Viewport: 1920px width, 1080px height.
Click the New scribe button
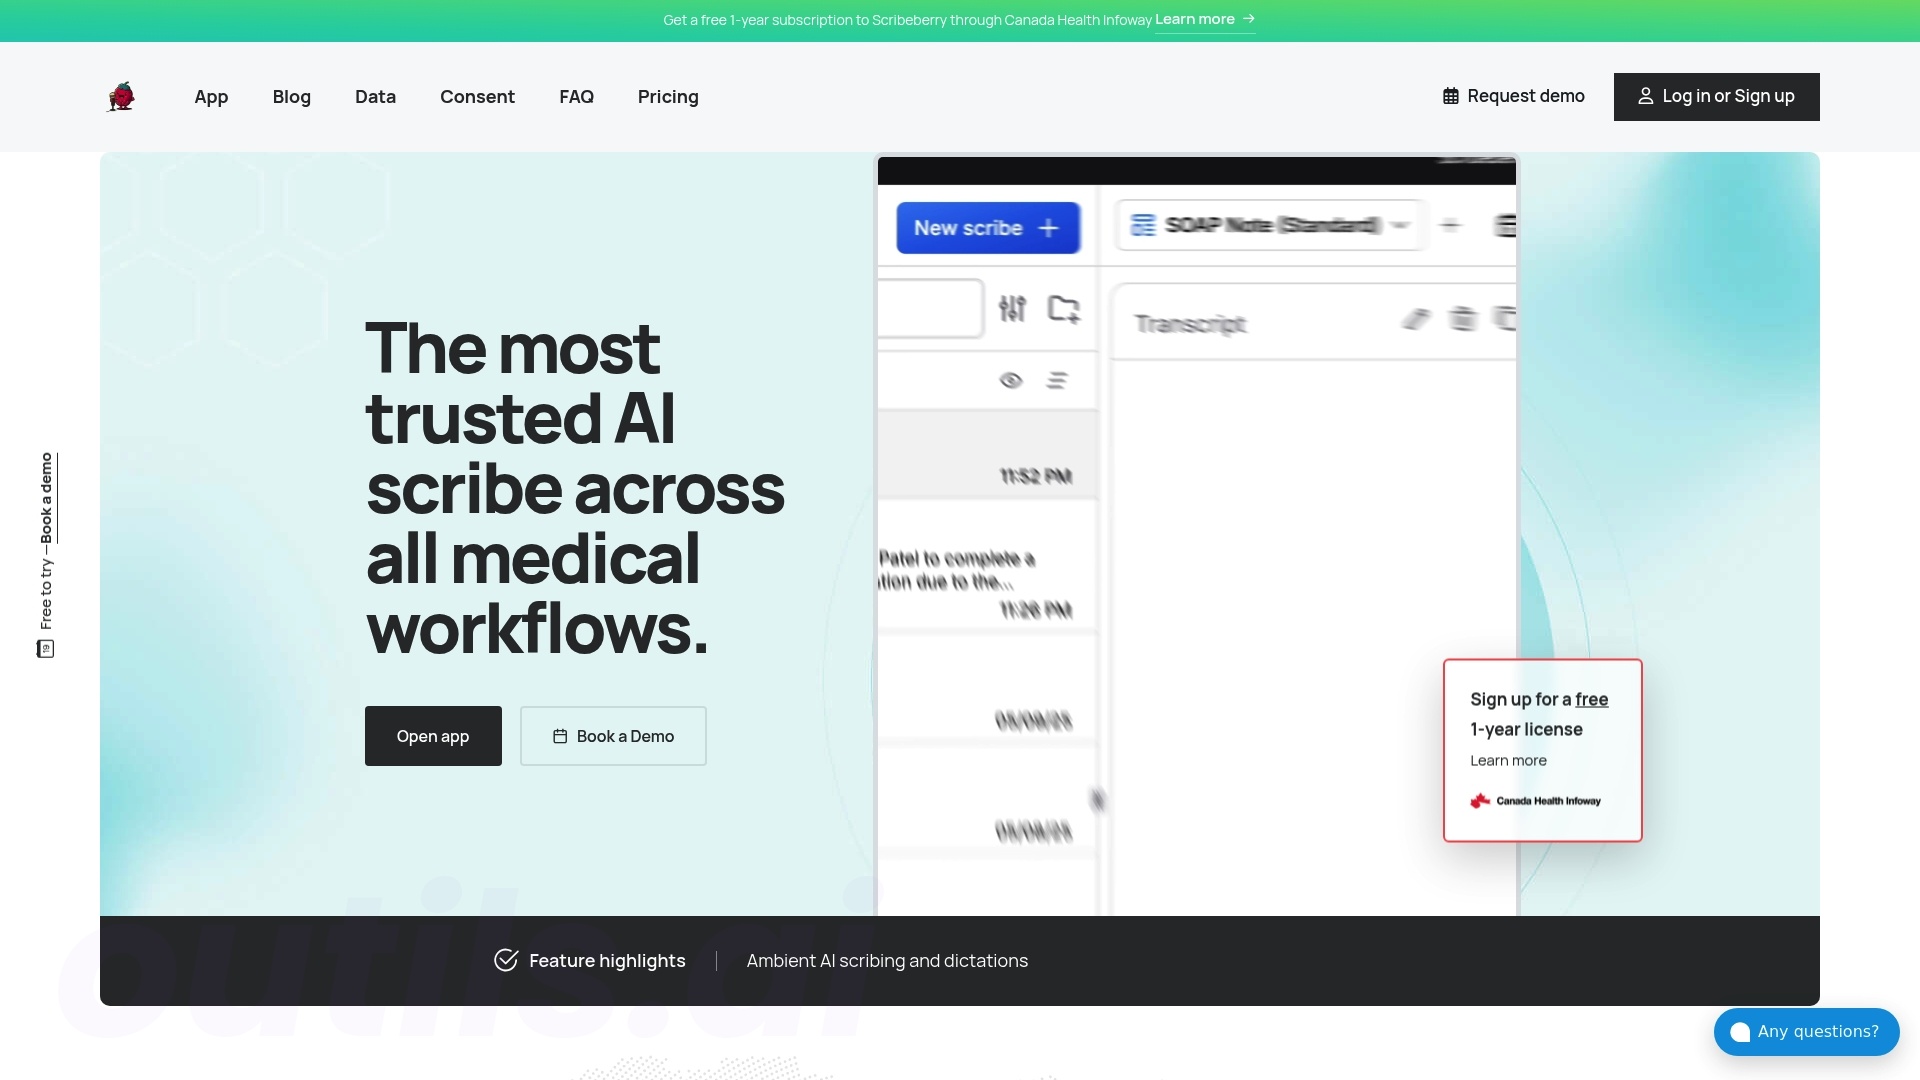coord(987,228)
